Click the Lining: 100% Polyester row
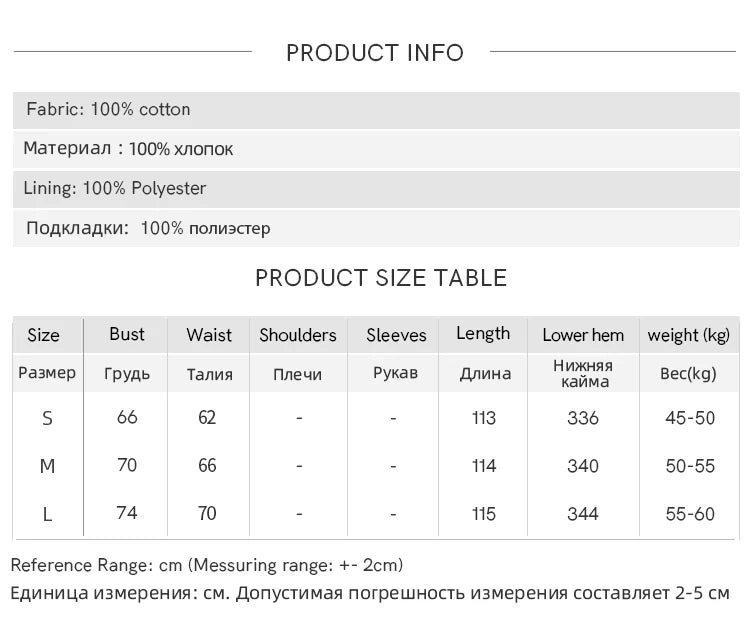750x630 pixels. [x=376, y=188]
